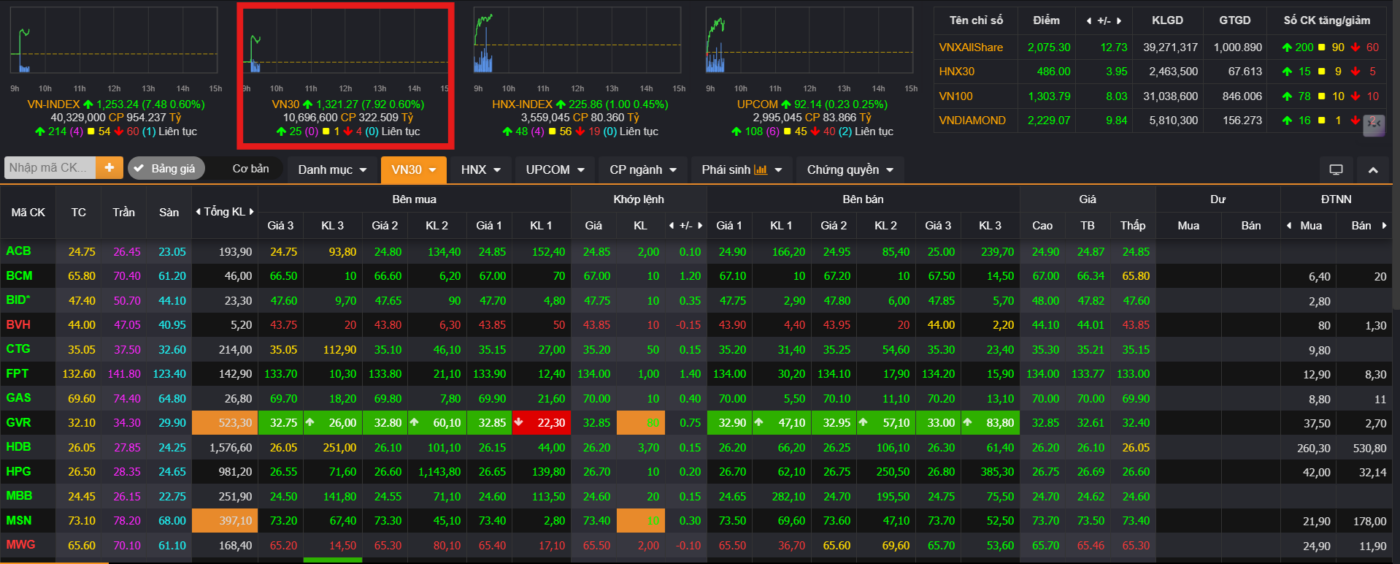Image resolution: width=1400 pixels, height=564 pixels.
Task: Select the MWG stock code
Action: pyautogui.click(x=20, y=545)
